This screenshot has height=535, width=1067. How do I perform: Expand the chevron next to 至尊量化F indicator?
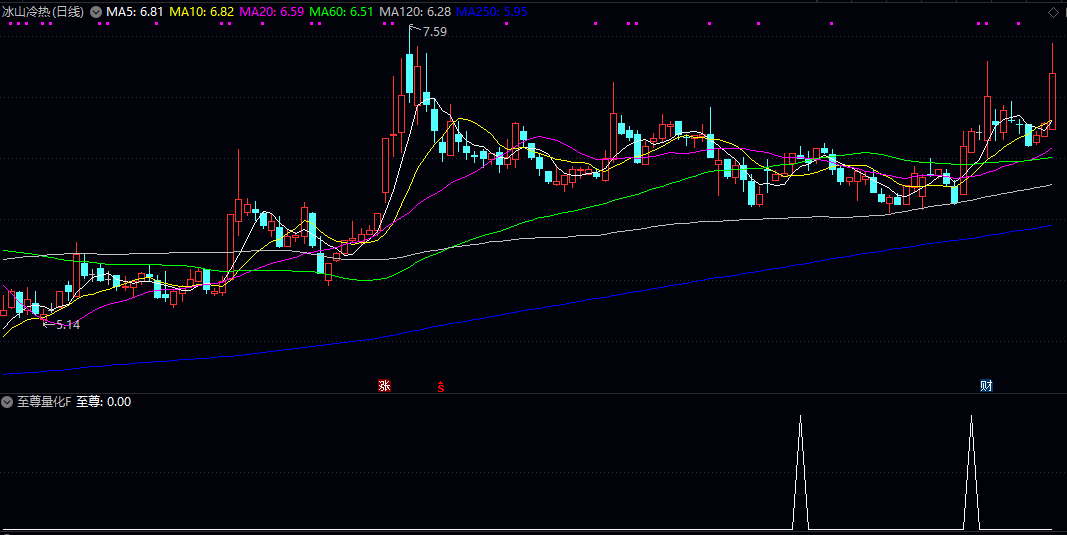point(7,402)
